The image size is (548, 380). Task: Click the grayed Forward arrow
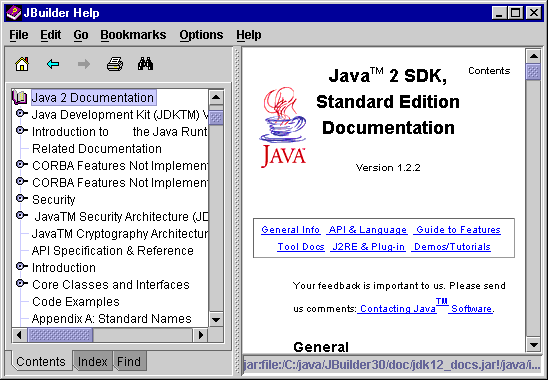84,64
